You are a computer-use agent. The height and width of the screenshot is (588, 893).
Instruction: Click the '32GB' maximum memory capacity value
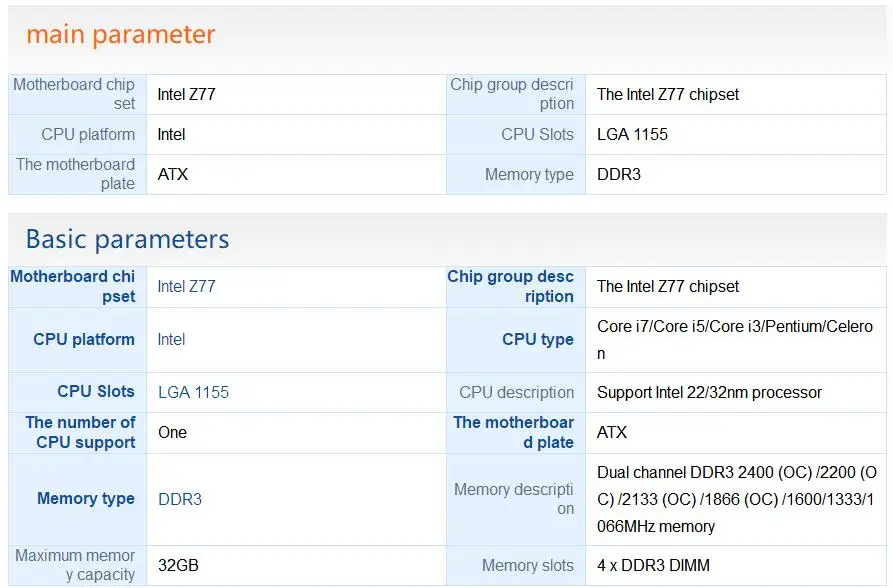(178, 565)
